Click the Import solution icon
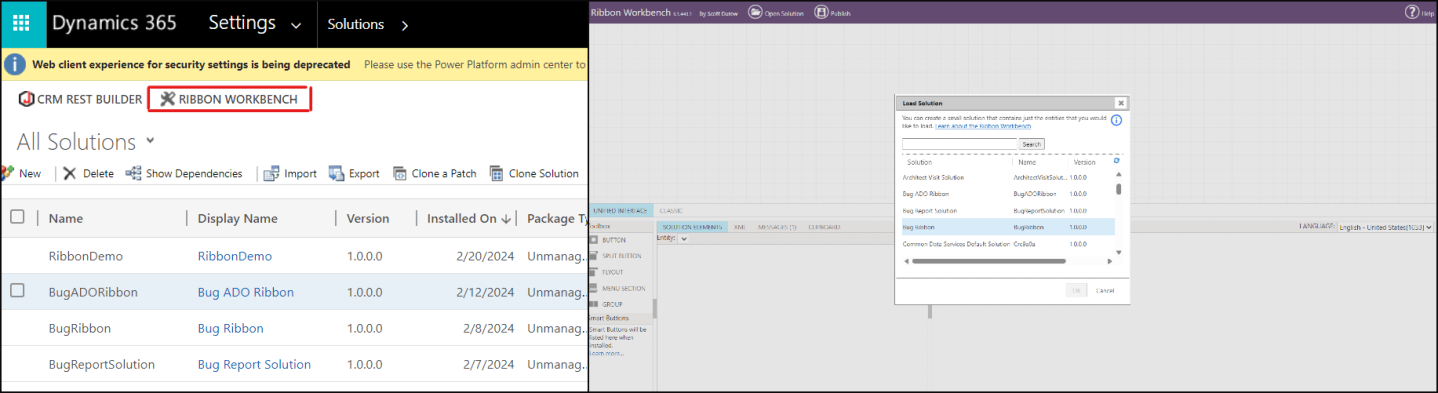This screenshot has height=393, width=1438. click(x=271, y=173)
